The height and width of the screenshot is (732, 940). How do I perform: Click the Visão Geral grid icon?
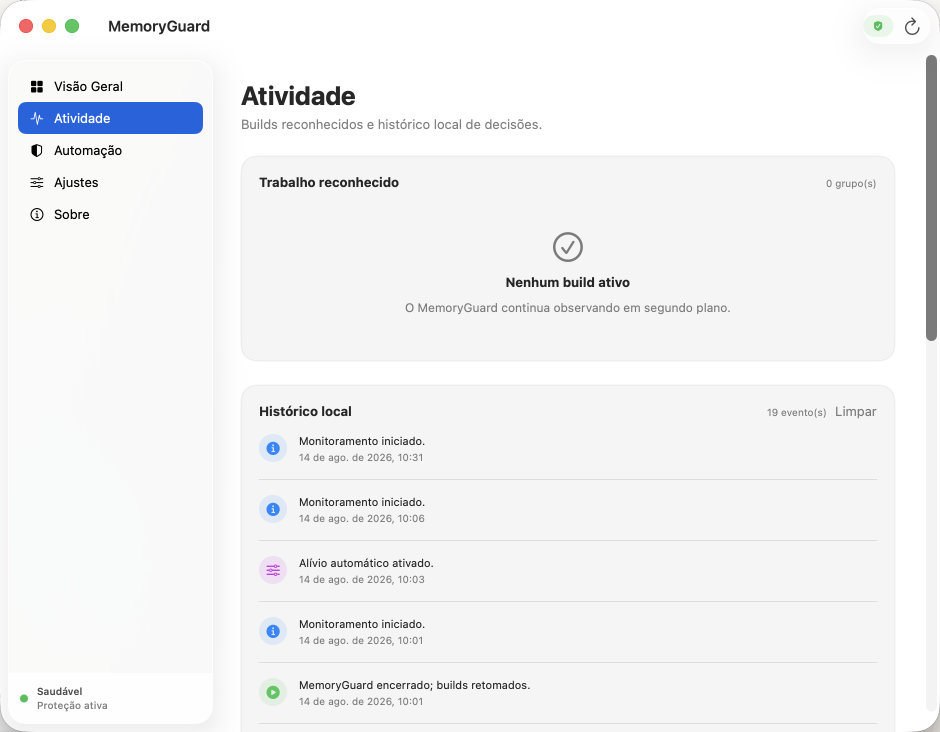pos(37,87)
